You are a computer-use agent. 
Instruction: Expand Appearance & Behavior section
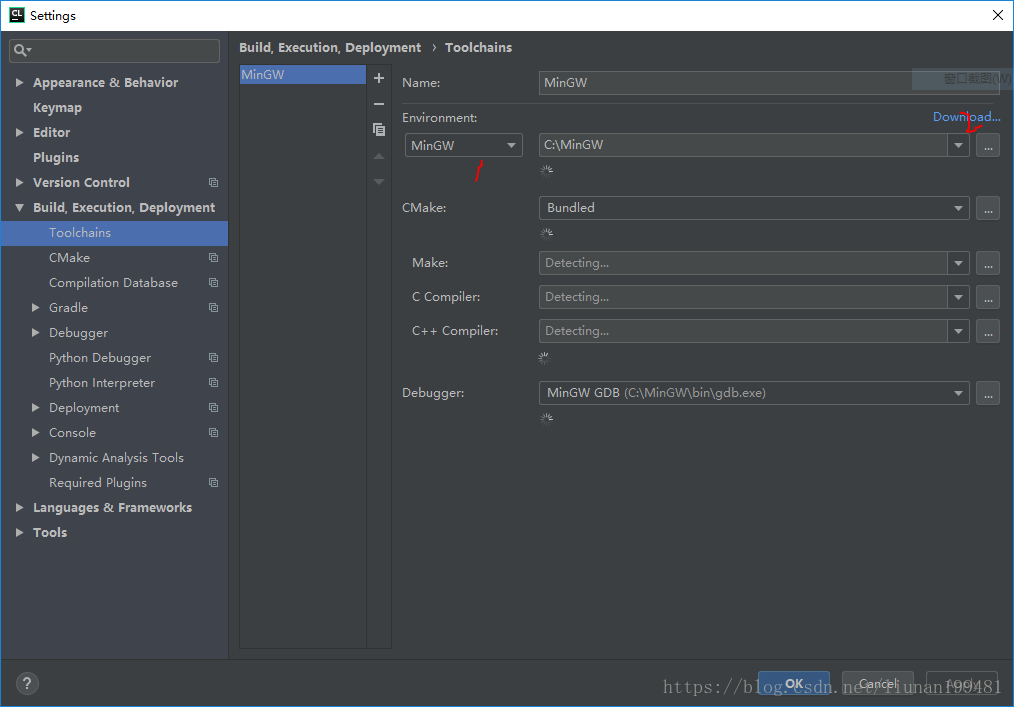[19, 83]
